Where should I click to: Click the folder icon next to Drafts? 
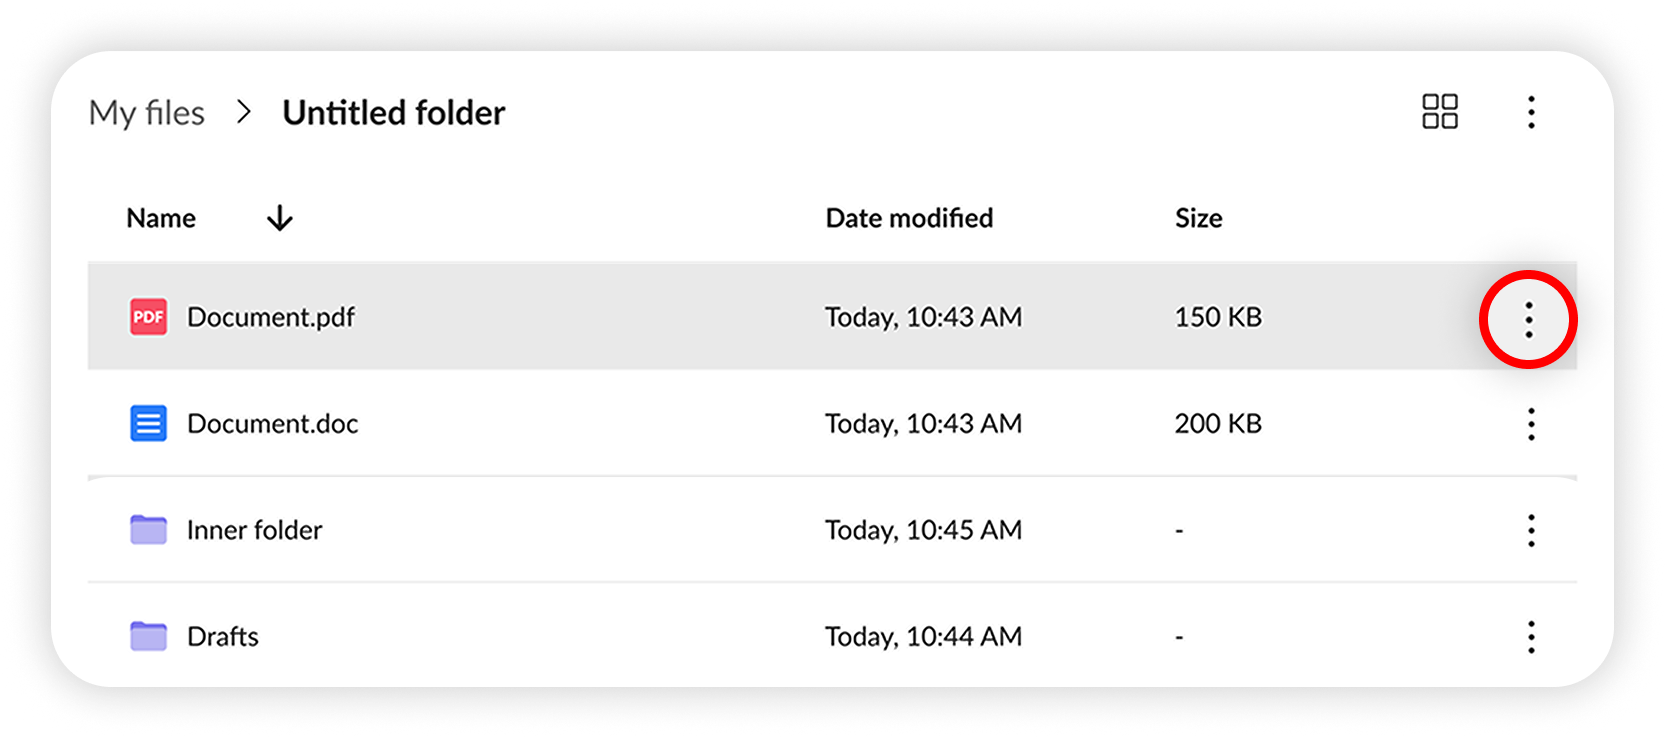pyautogui.click(x=147, y=636)
